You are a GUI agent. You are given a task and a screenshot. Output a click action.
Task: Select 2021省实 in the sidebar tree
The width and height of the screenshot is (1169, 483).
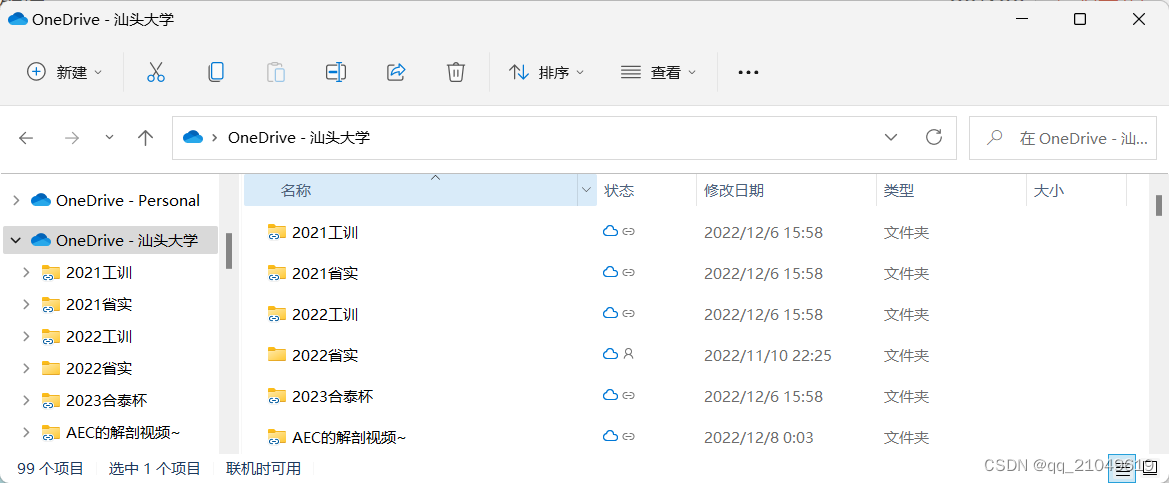click(99, 304)
